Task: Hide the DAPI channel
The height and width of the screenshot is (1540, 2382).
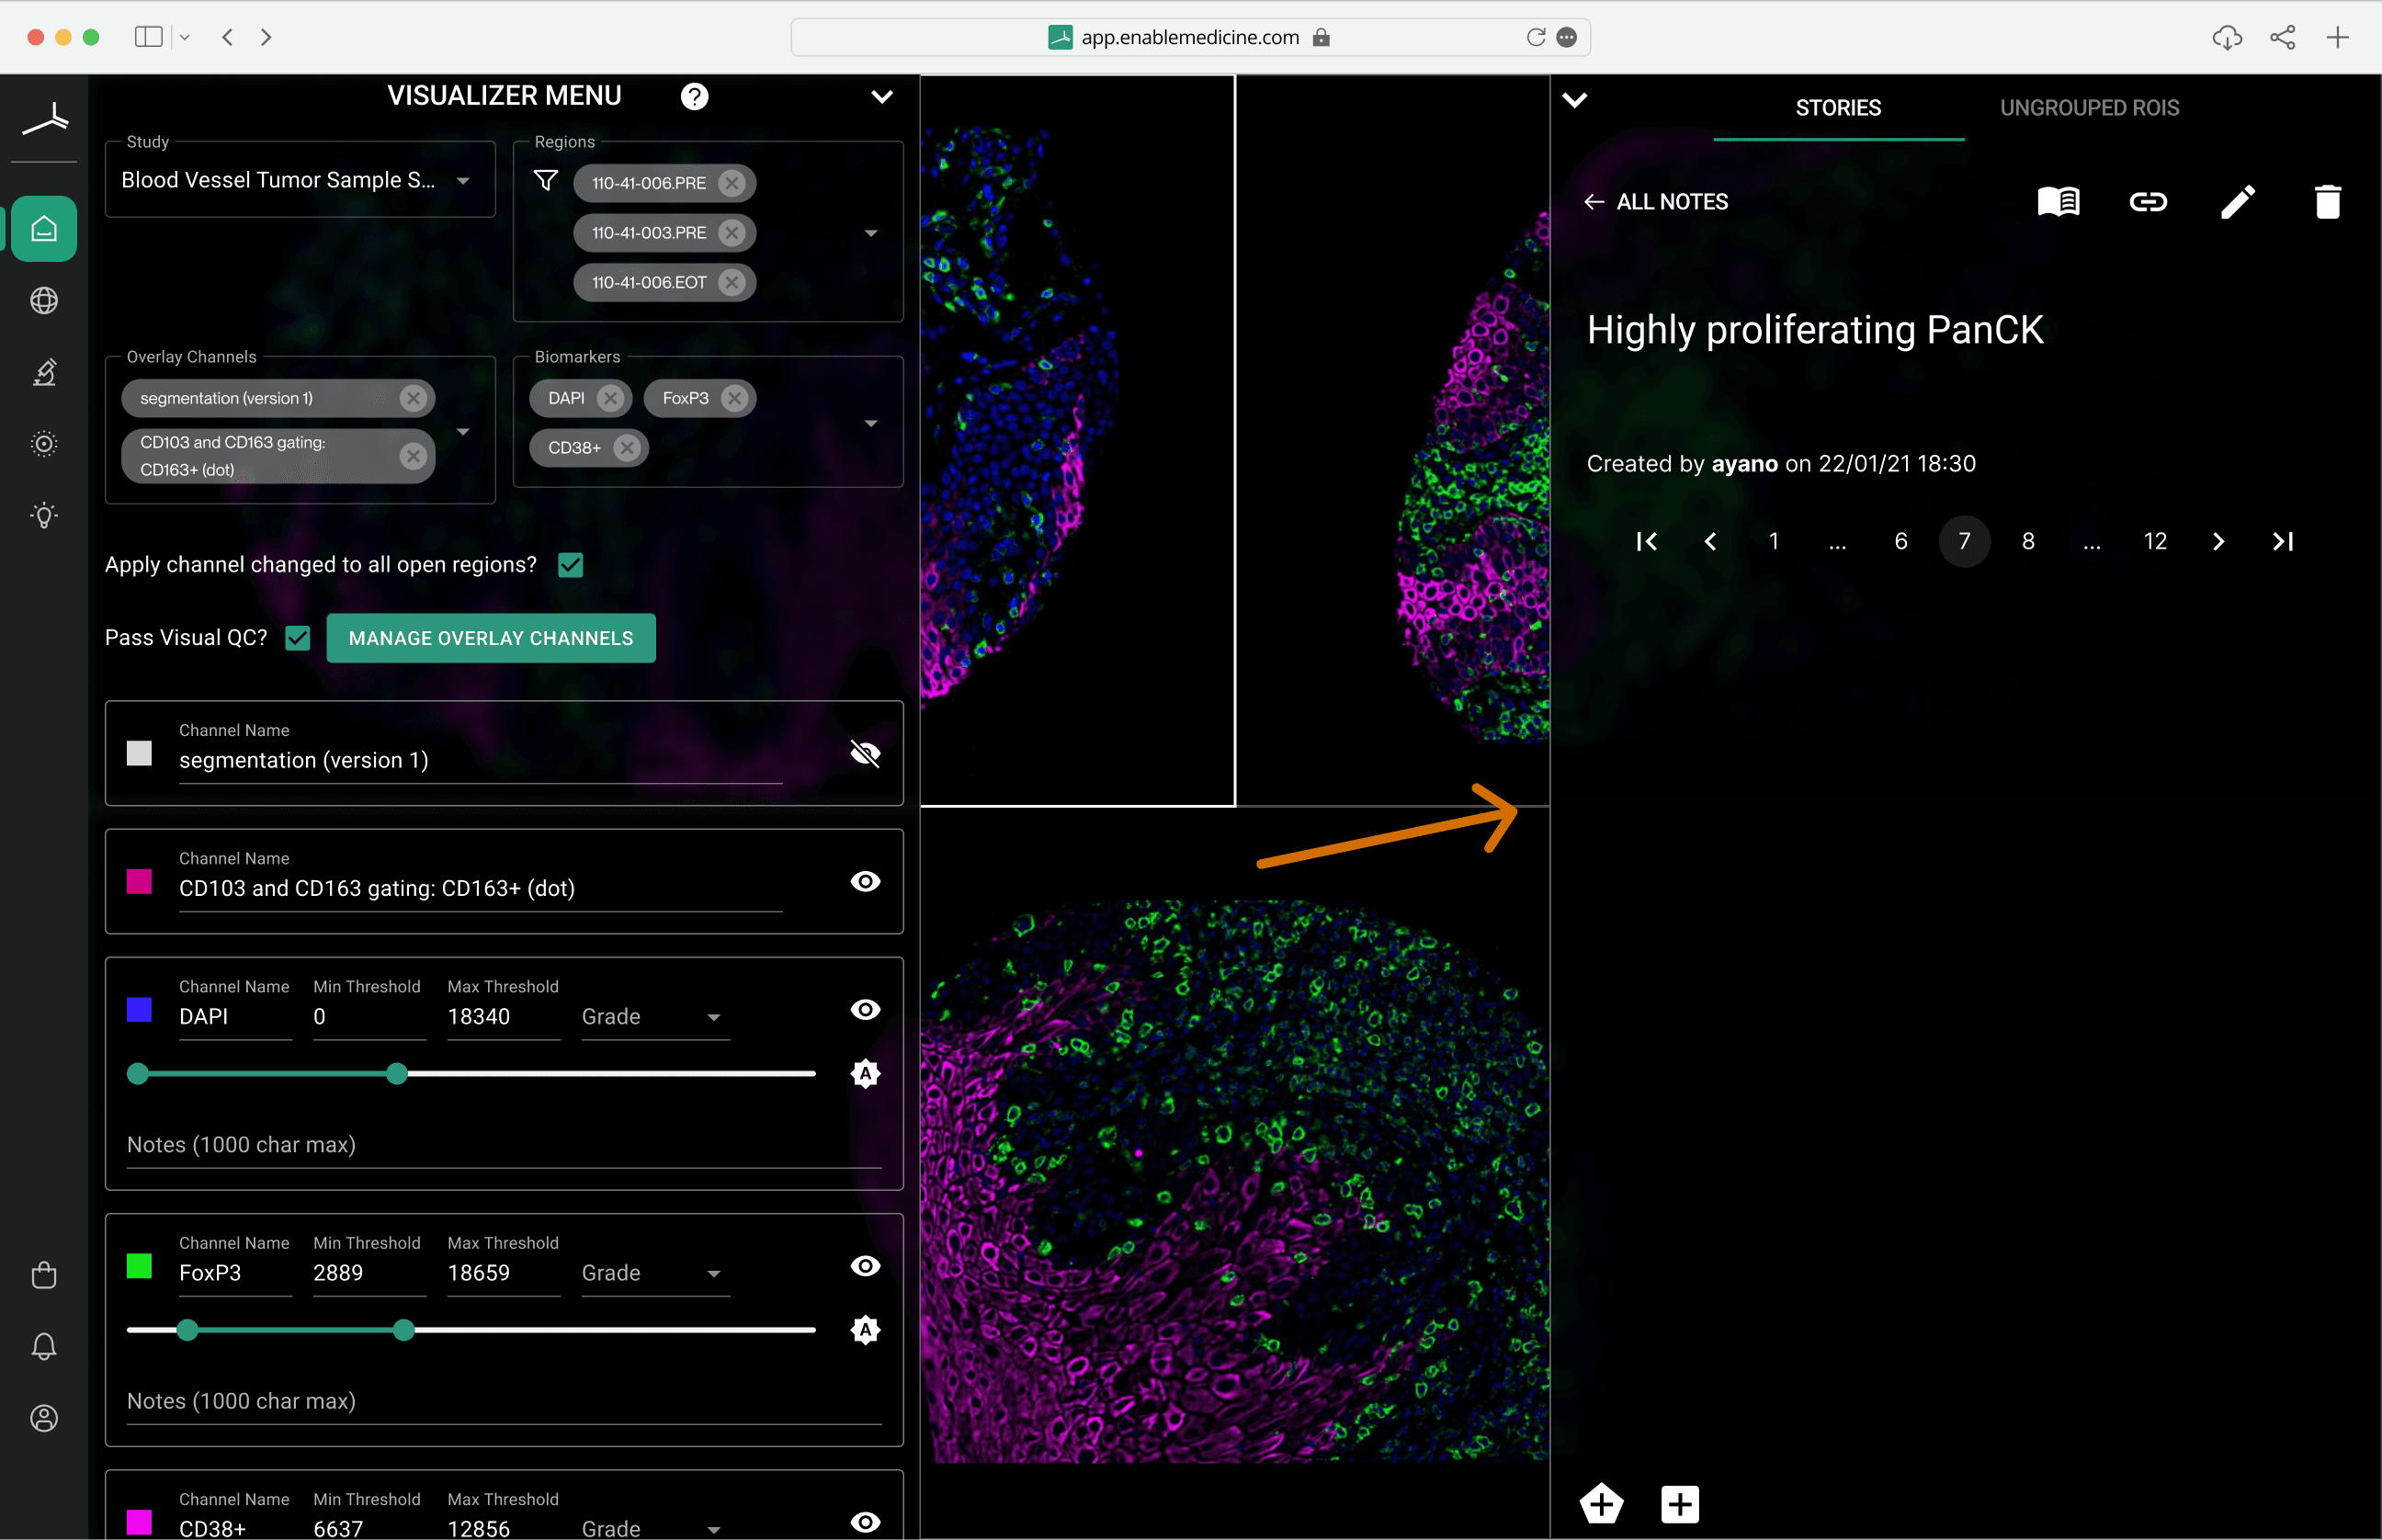Action: pos(865,1009)
